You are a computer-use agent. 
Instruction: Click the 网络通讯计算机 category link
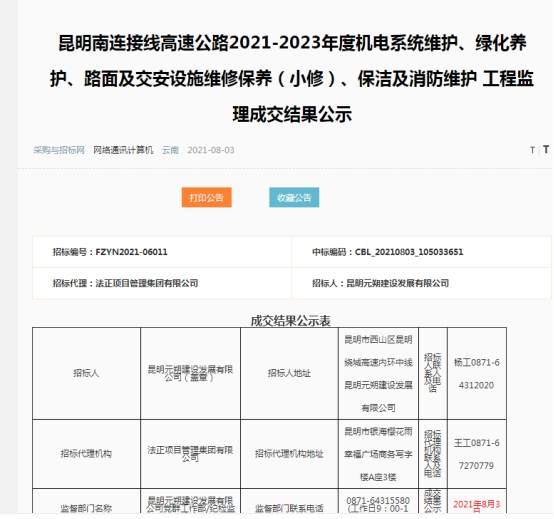point(123,150)
